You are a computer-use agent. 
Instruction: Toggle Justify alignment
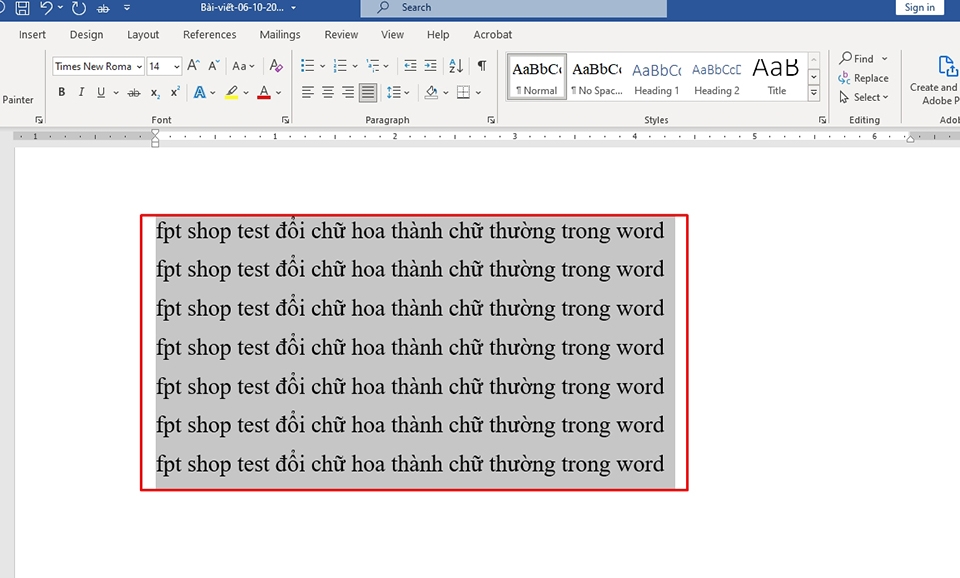point(368,92)
